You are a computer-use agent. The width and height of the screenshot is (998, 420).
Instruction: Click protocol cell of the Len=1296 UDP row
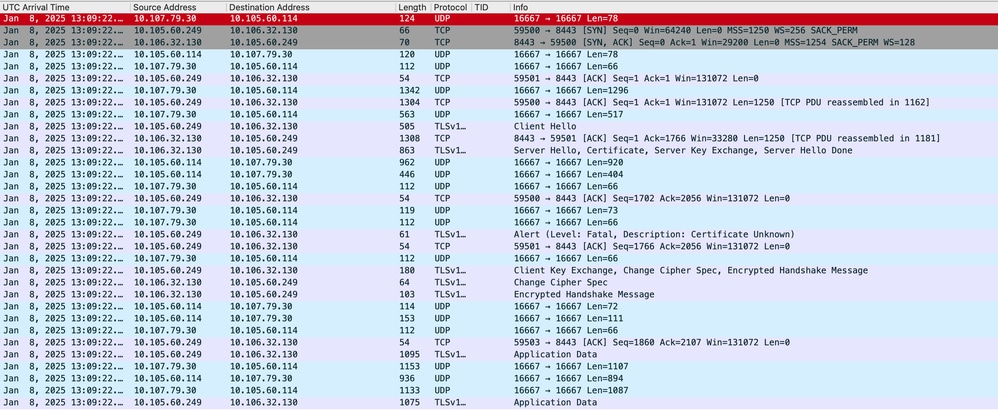pos(442,90)
